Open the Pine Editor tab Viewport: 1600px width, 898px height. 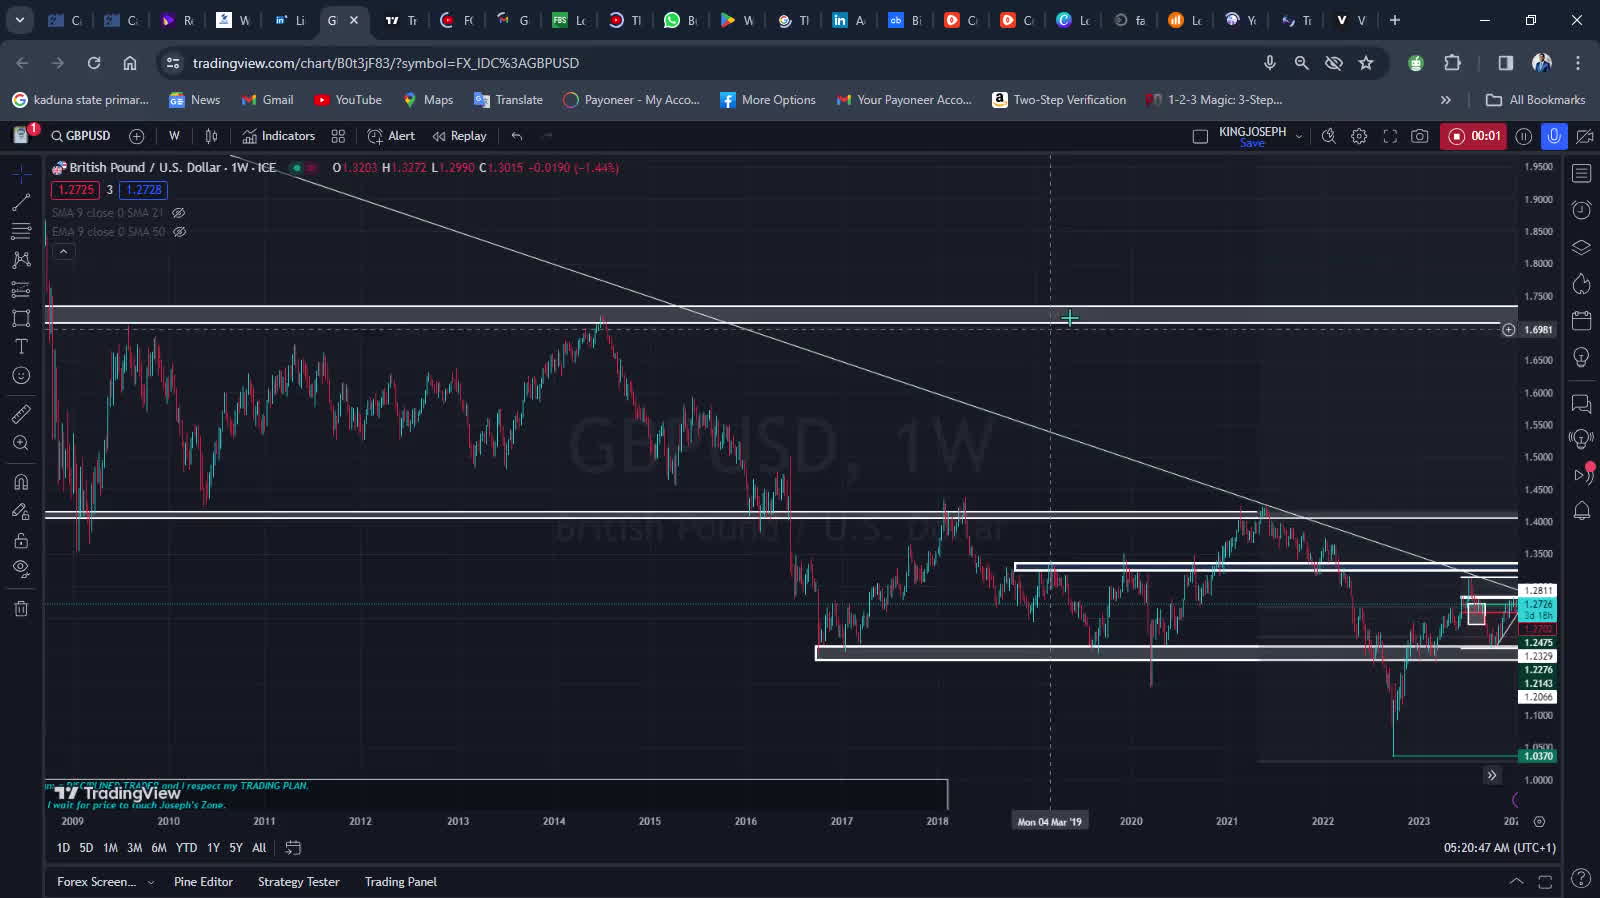pyautogui.click(x=203, y=882)
